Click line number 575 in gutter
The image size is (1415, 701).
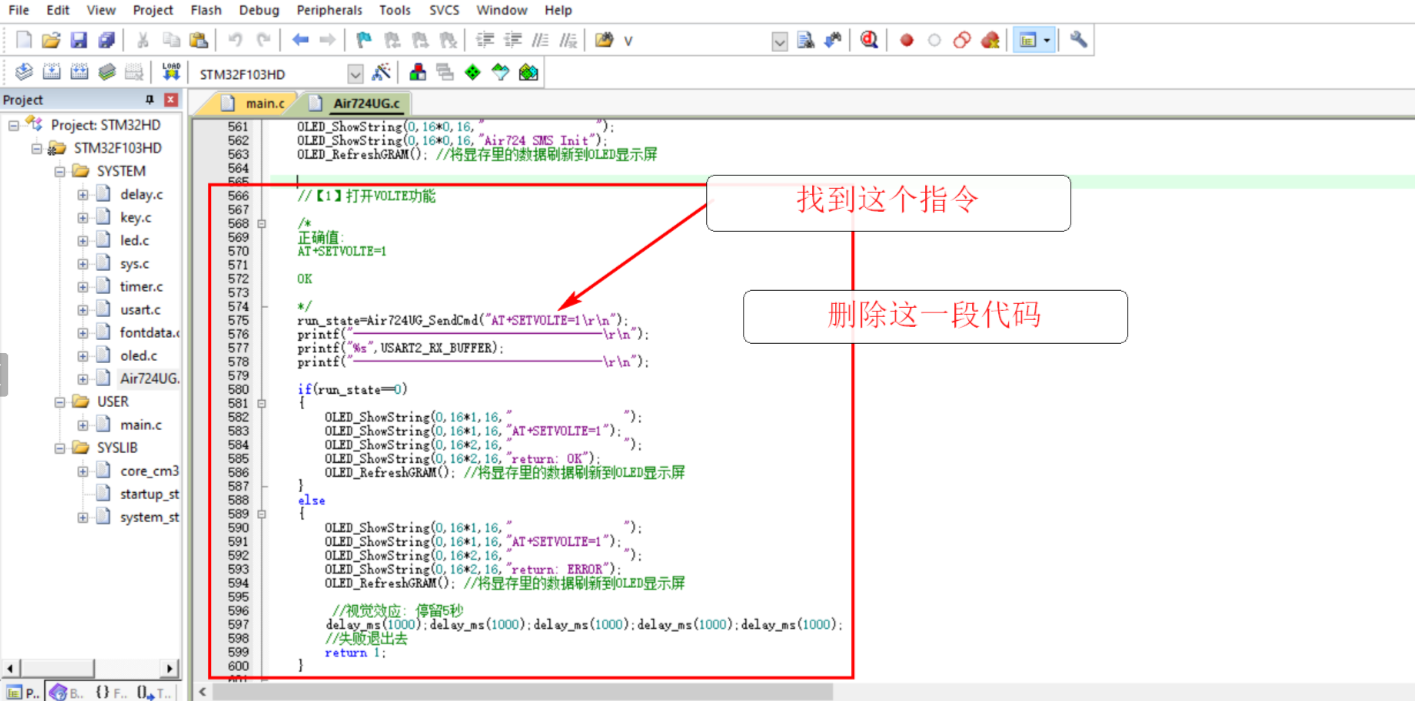click(238, 320)
